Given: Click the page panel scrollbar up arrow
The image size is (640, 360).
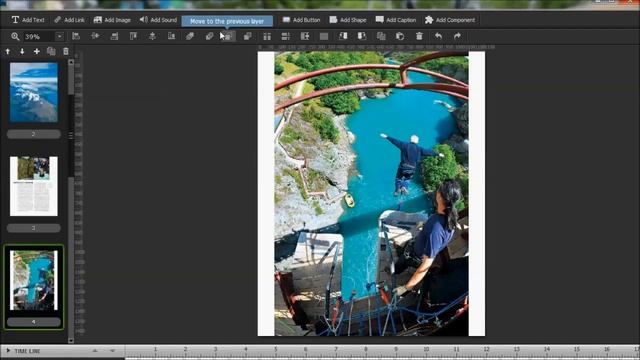Looking at the screenshot, I should (71, 62).
